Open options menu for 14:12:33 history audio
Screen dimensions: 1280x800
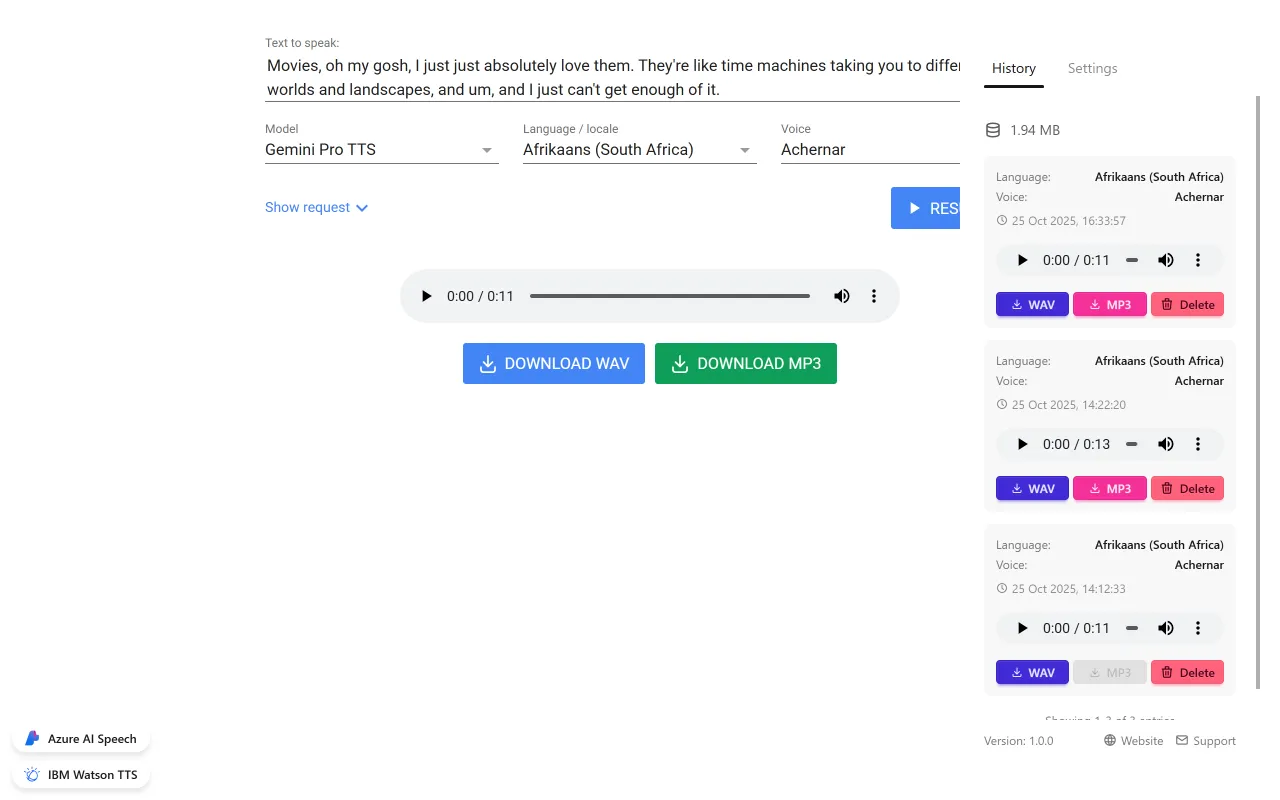[1198, 628]
